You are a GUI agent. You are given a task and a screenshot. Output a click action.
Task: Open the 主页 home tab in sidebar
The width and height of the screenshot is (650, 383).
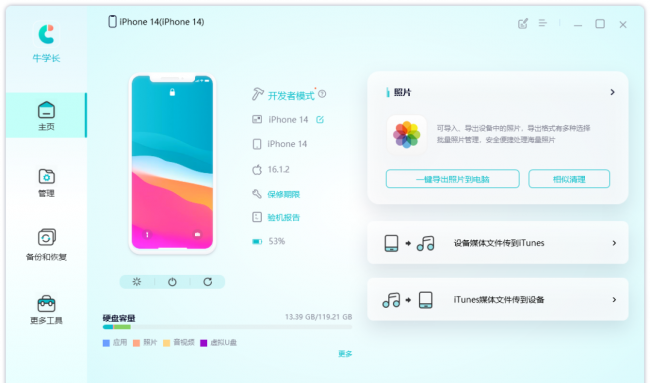click(46, 115)
